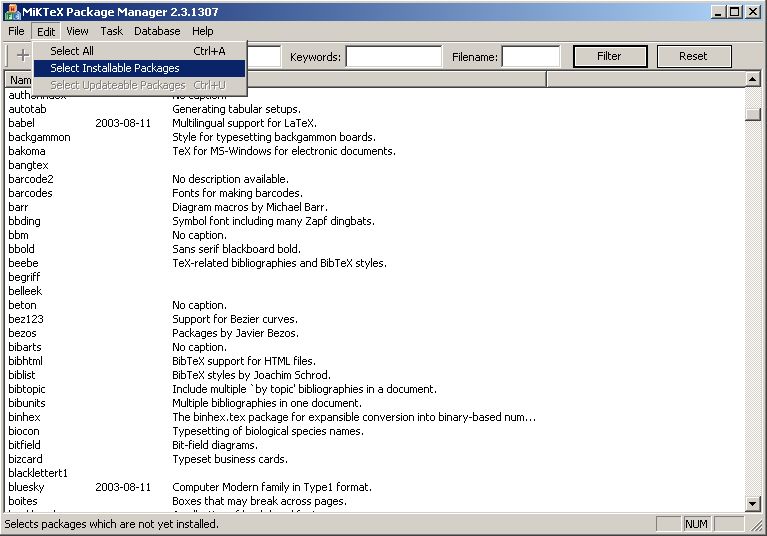The width and height of the screenshot is (767, 536).
Task: Select the biocon package
Action: pyautogui.click(x=24, y=432)
